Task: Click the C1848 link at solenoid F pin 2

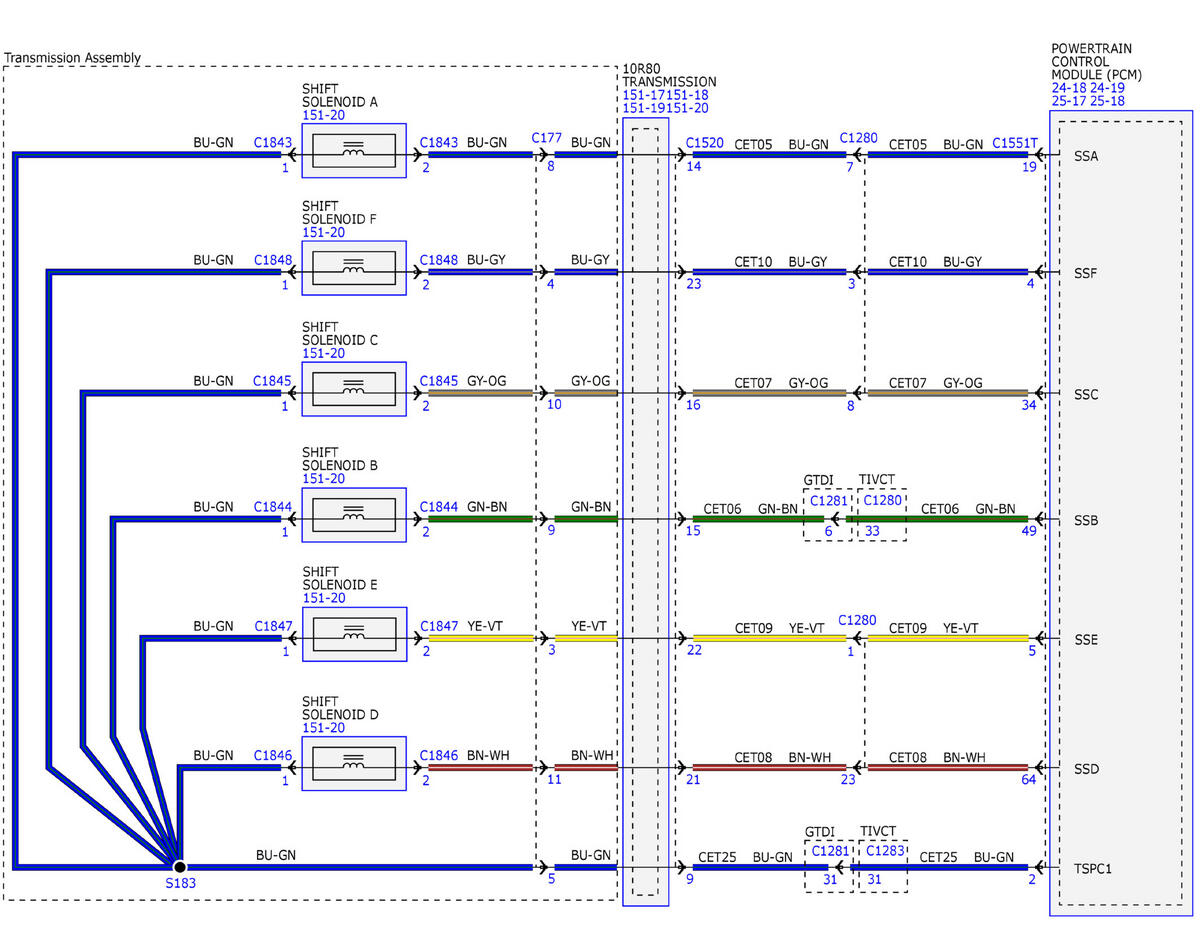Action: pos(439,260)
